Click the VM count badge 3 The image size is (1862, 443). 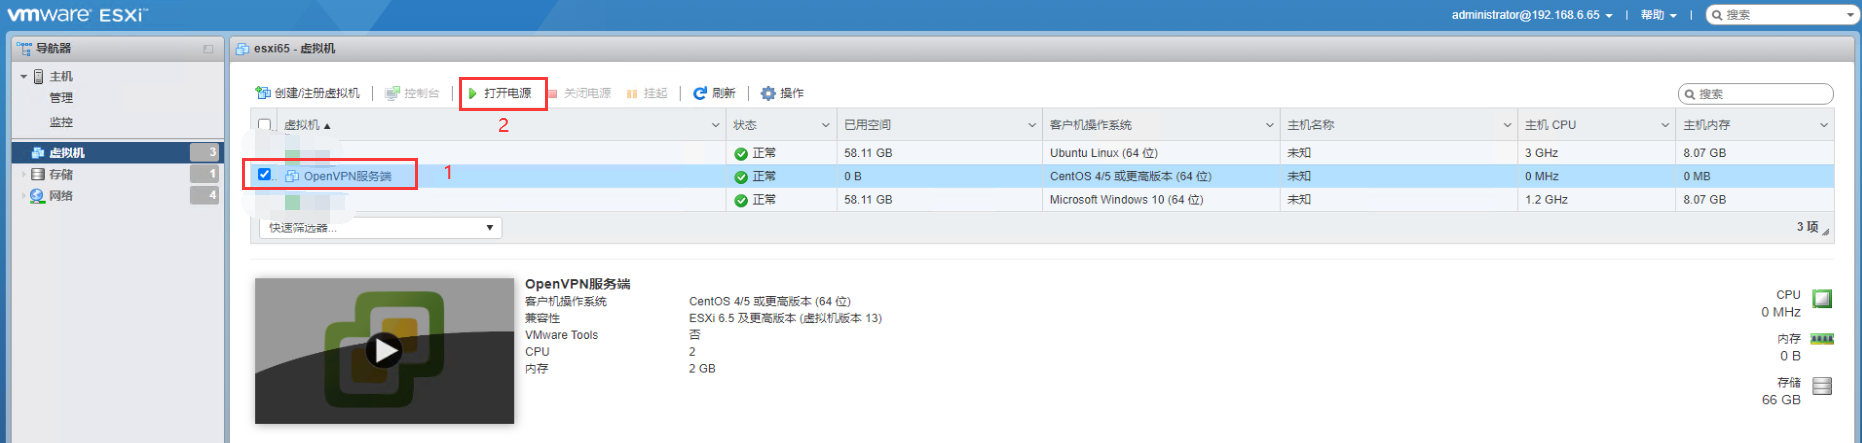tap(205, 152)
